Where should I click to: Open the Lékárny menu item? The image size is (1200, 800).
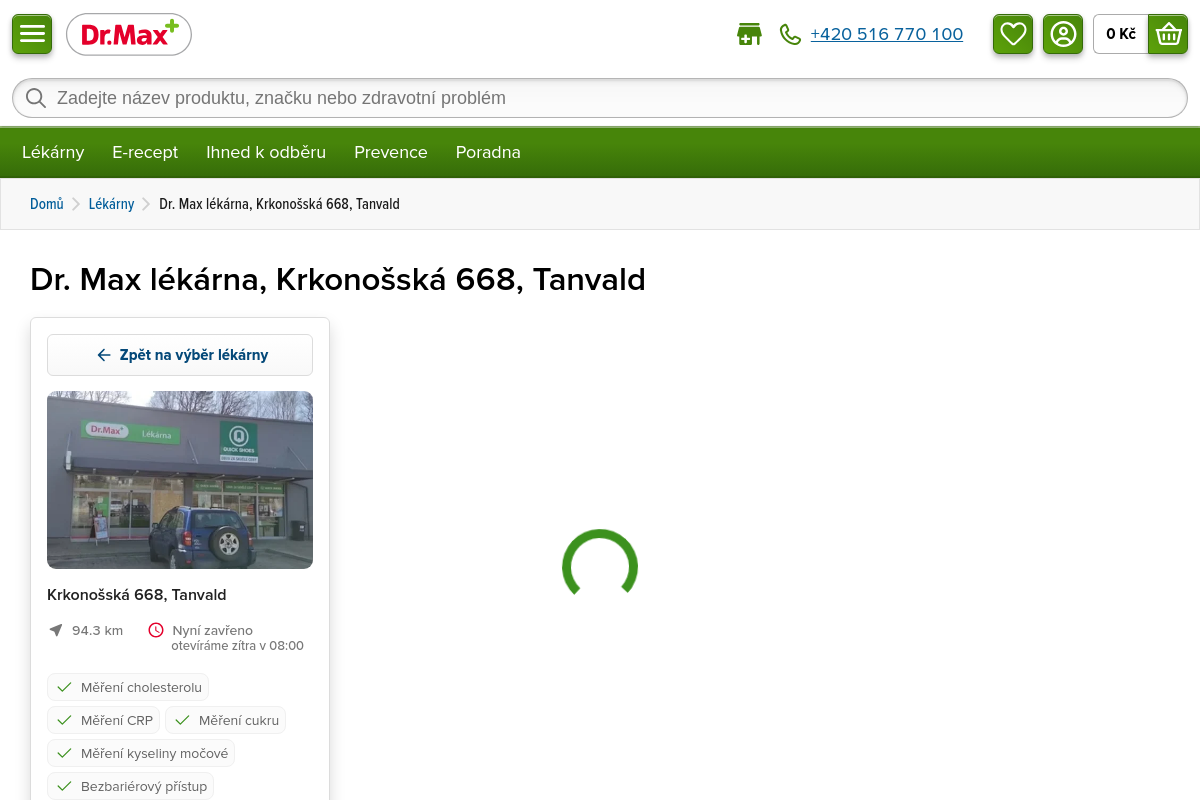[53, 152]
